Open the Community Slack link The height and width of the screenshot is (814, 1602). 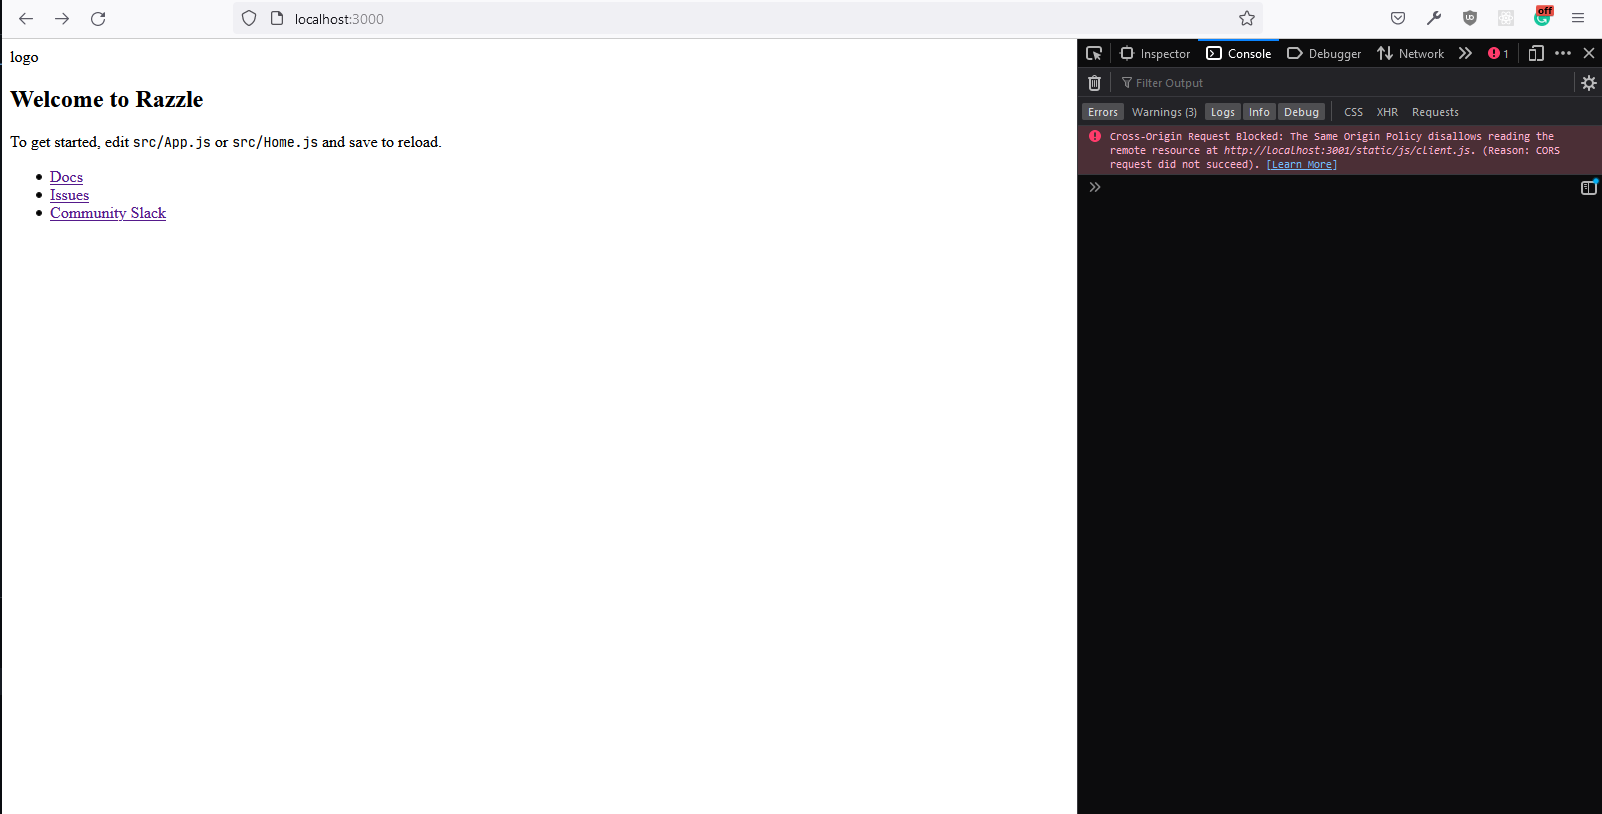tap(108, 213)
